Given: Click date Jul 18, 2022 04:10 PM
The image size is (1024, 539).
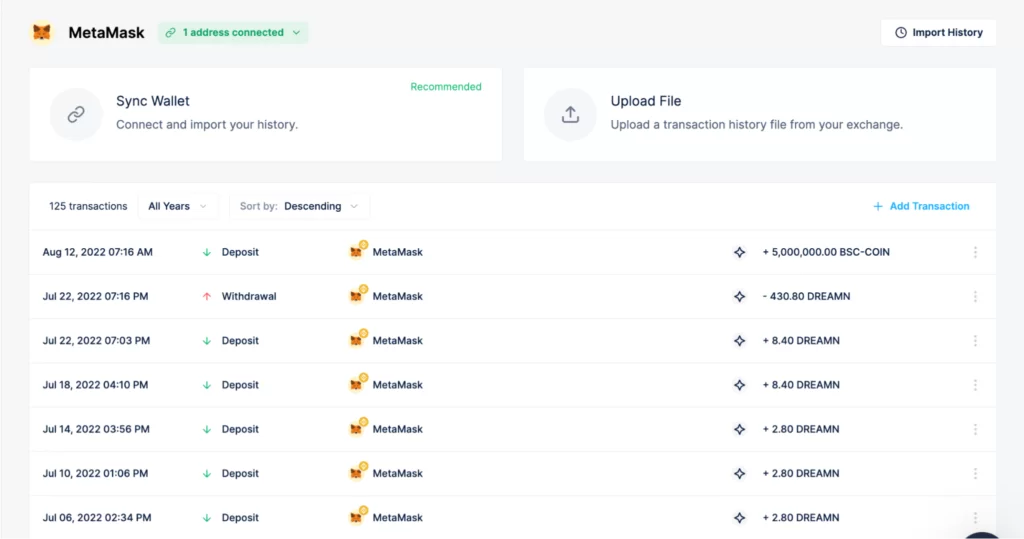Looking at the screenshot, I should pos(95,385).
